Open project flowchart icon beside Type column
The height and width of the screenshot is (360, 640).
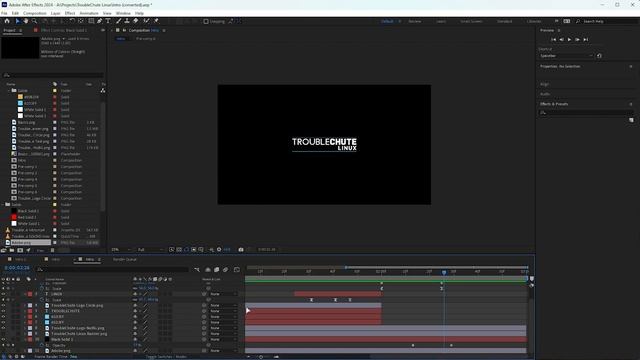[x=103, y=90]
